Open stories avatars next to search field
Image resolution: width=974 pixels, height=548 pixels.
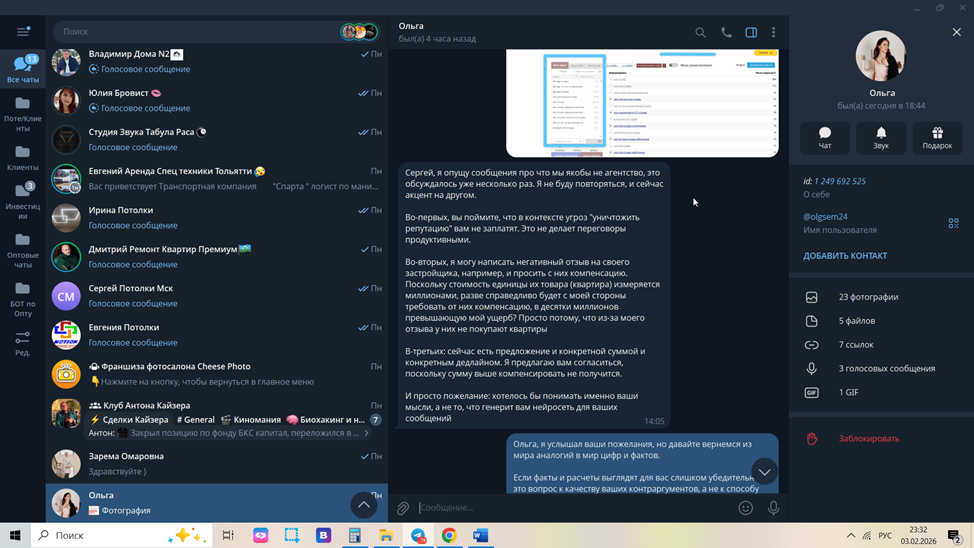pos(359,32)
